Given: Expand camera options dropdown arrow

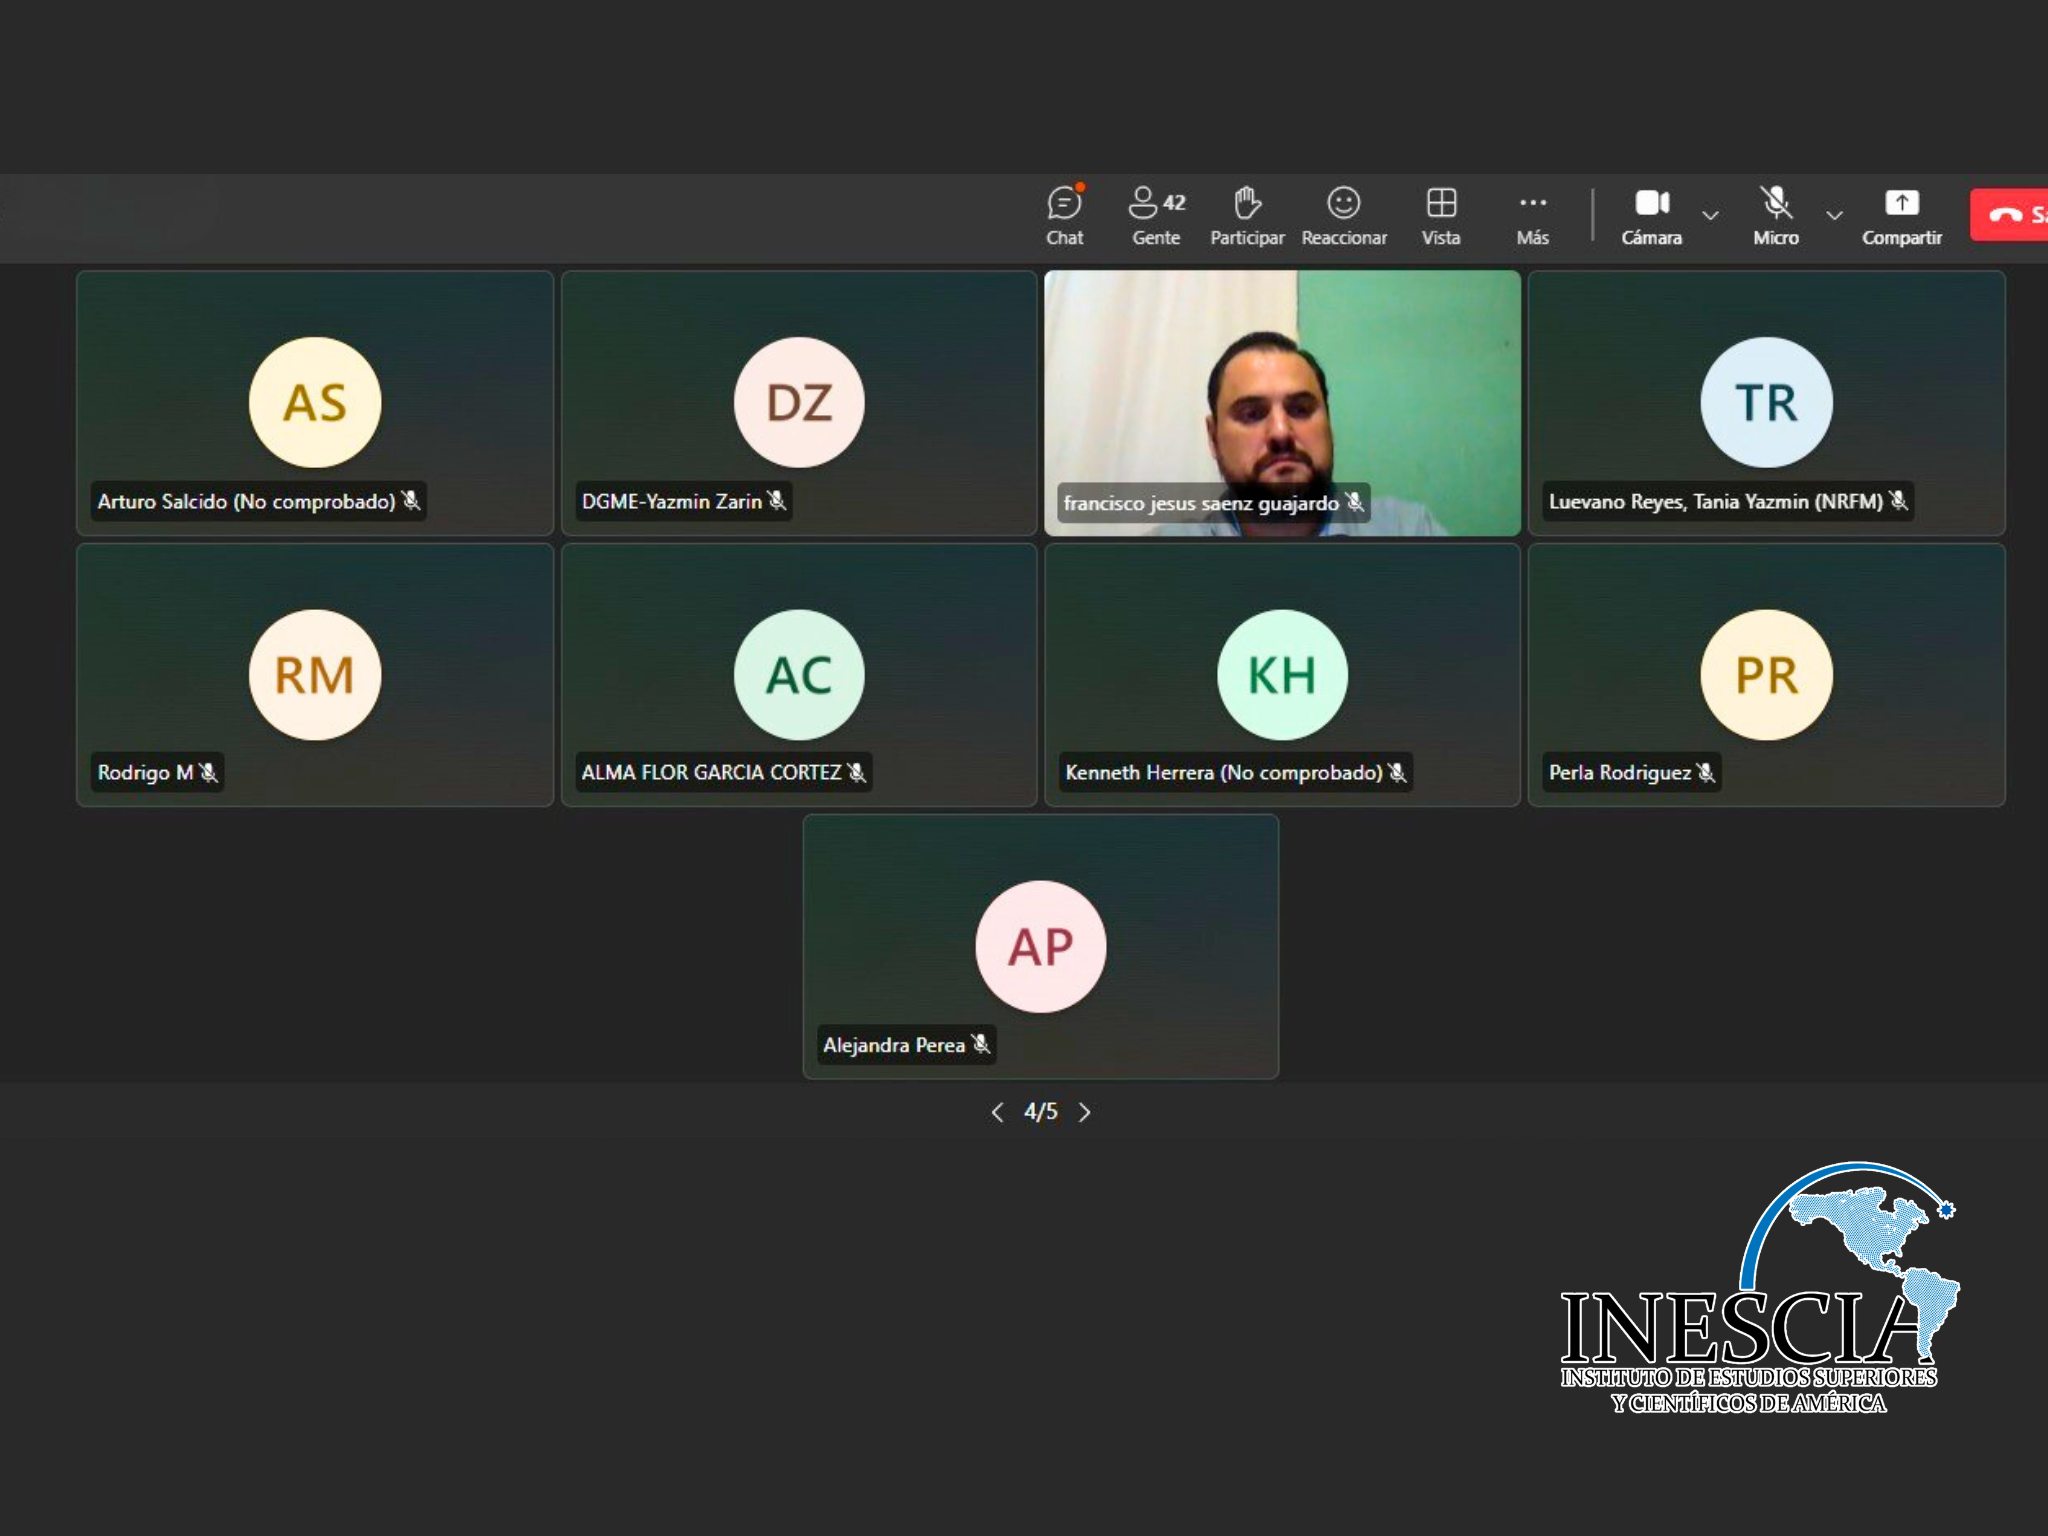Looking at the screenshot, I should pyautogui.click(x=1711, y=215).
